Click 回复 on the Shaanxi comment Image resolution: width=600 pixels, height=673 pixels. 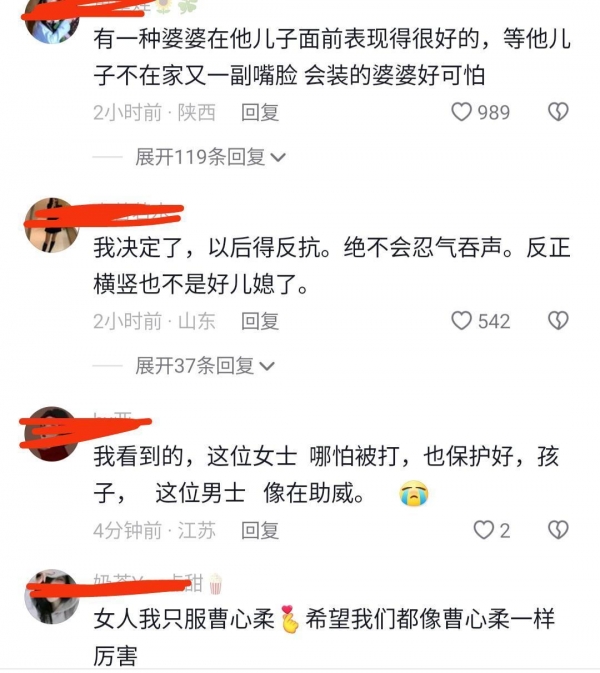260,113
